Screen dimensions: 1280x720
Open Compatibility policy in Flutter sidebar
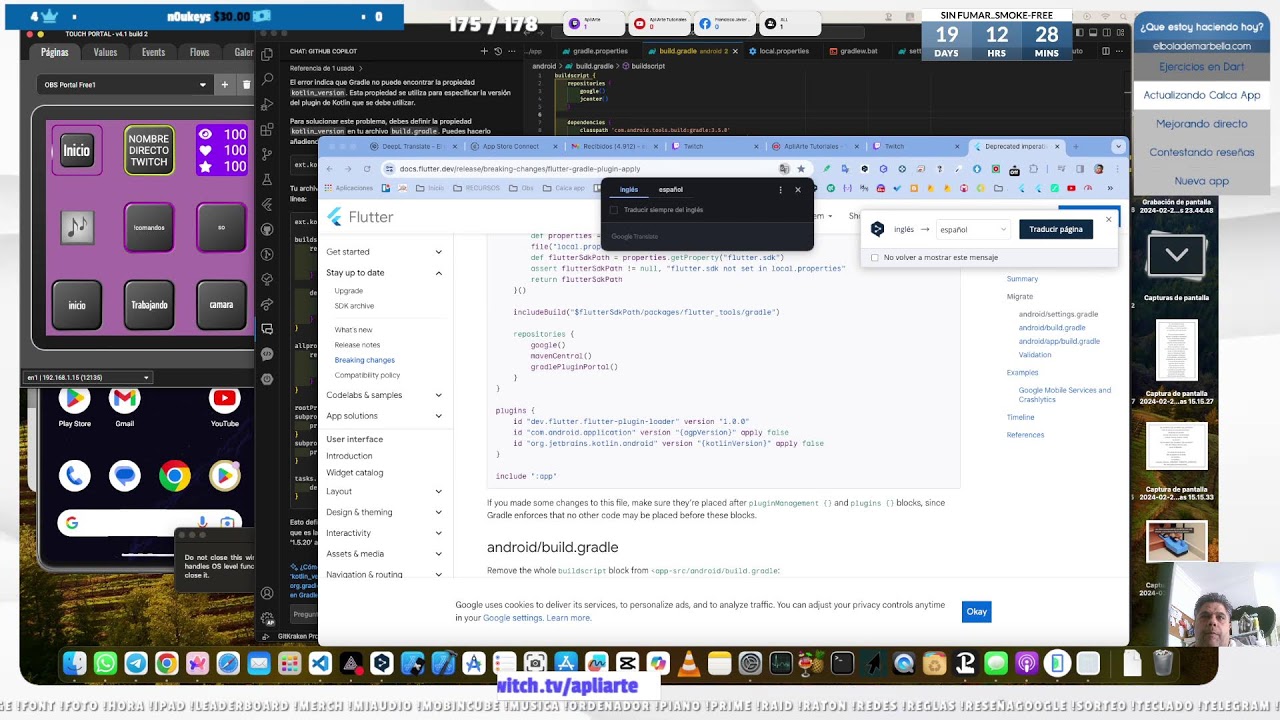(x=367, y=375)
